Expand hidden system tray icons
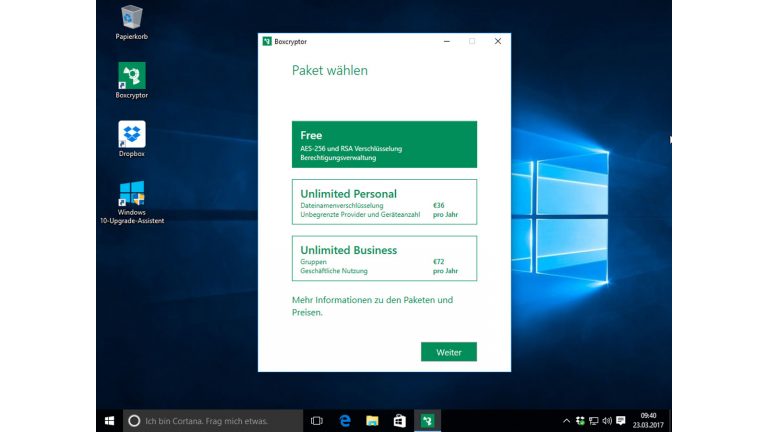 click(566, 421)
